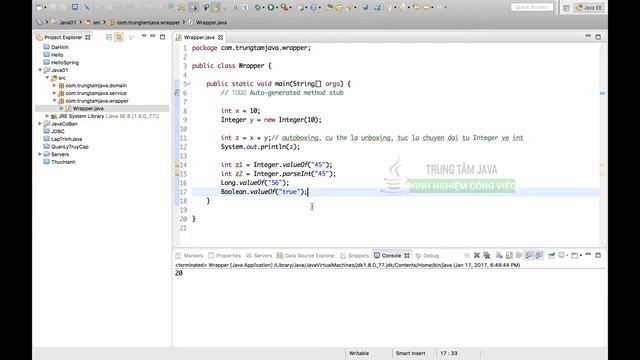The image size is (640, 360).
Task: Click warning marker on line 14
Action: point(177,165)
